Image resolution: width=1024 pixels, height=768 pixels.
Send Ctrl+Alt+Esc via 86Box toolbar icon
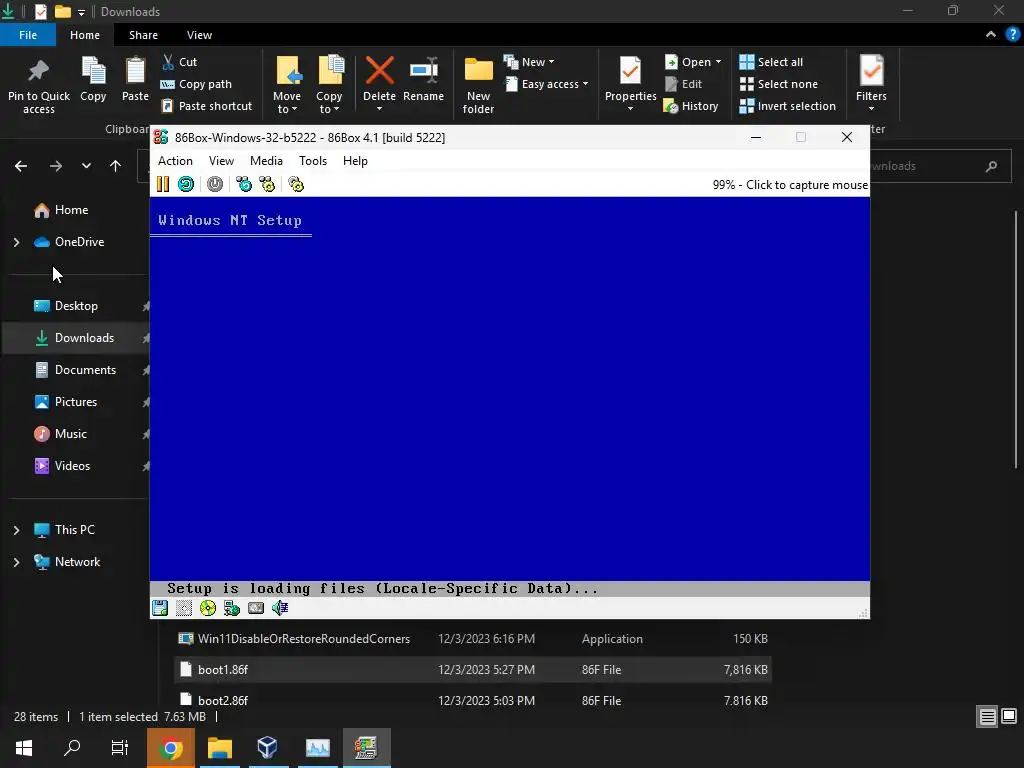click(267, 184)
